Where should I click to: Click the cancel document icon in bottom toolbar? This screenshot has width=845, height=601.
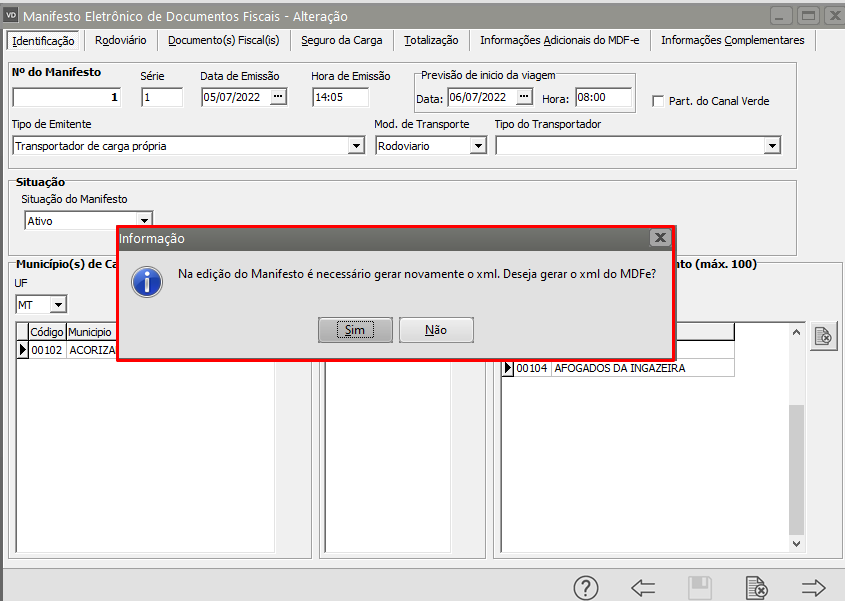pos(757,588)
